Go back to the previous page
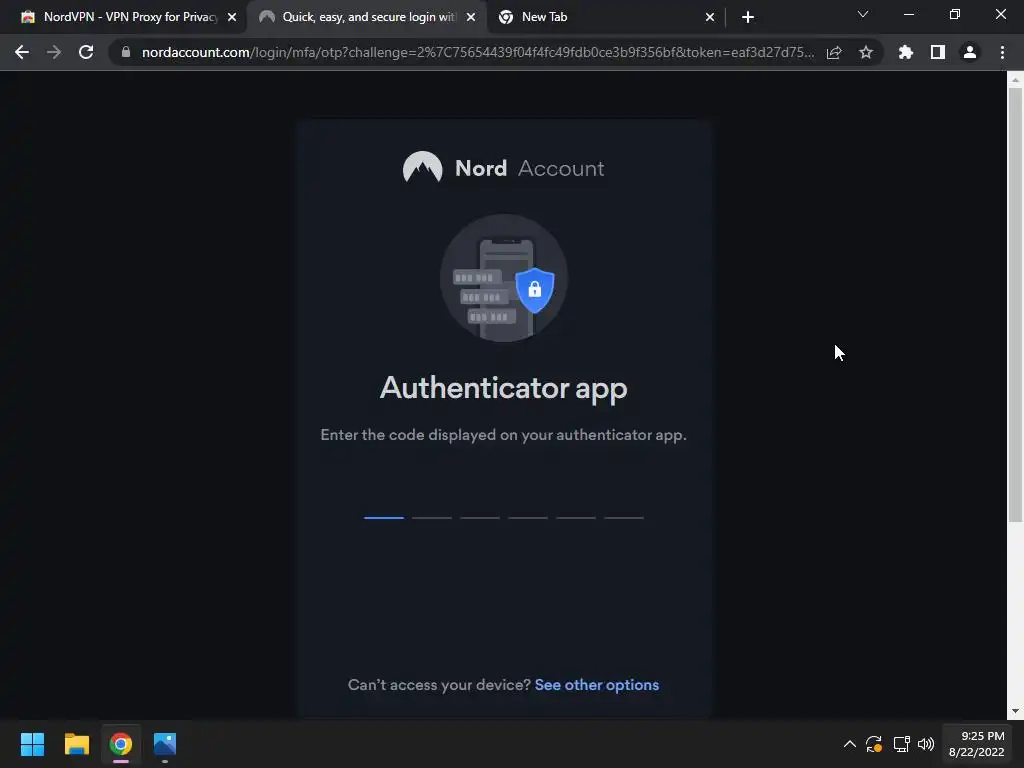This screenshot has width=1024, height=768. tap(22, 52)
